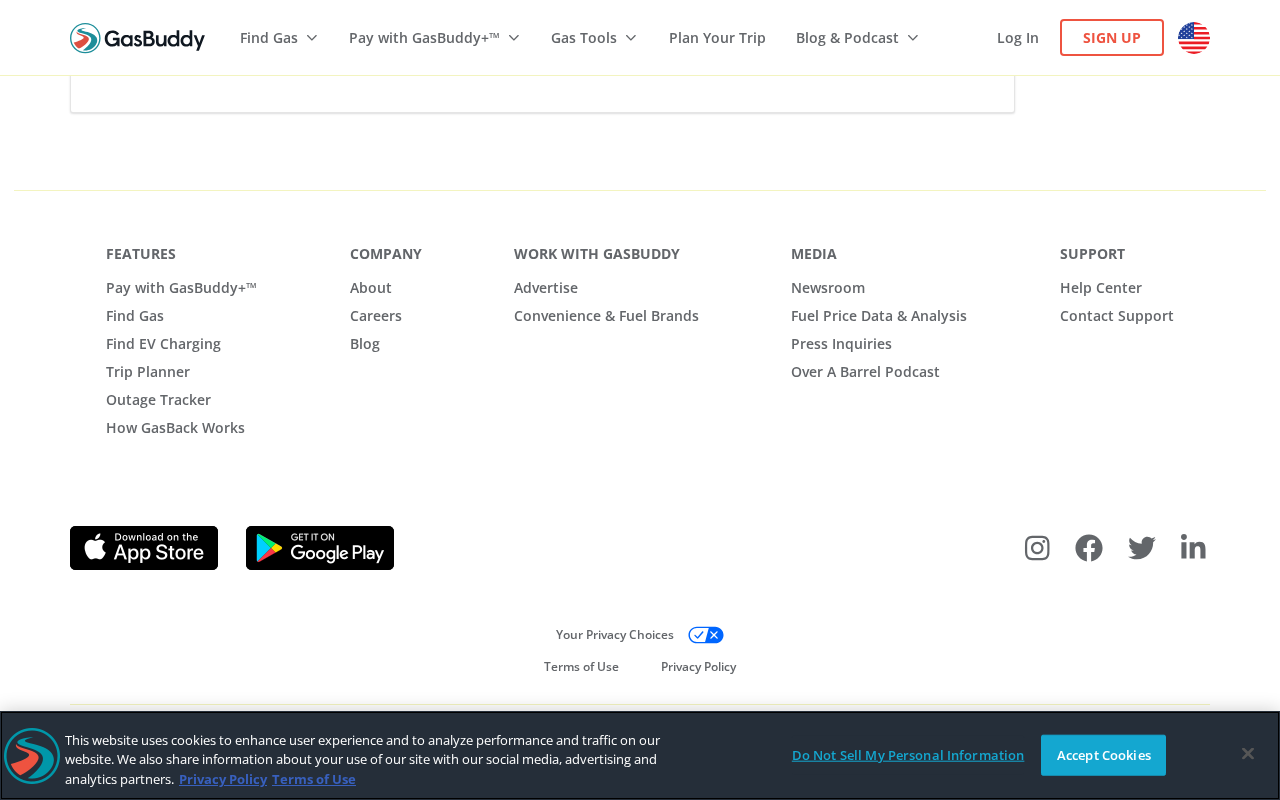The width and height of the screenshot is (1280, 800).
Task: Open footer Pay with GasBuddy+ link
Action: [181, 288]
